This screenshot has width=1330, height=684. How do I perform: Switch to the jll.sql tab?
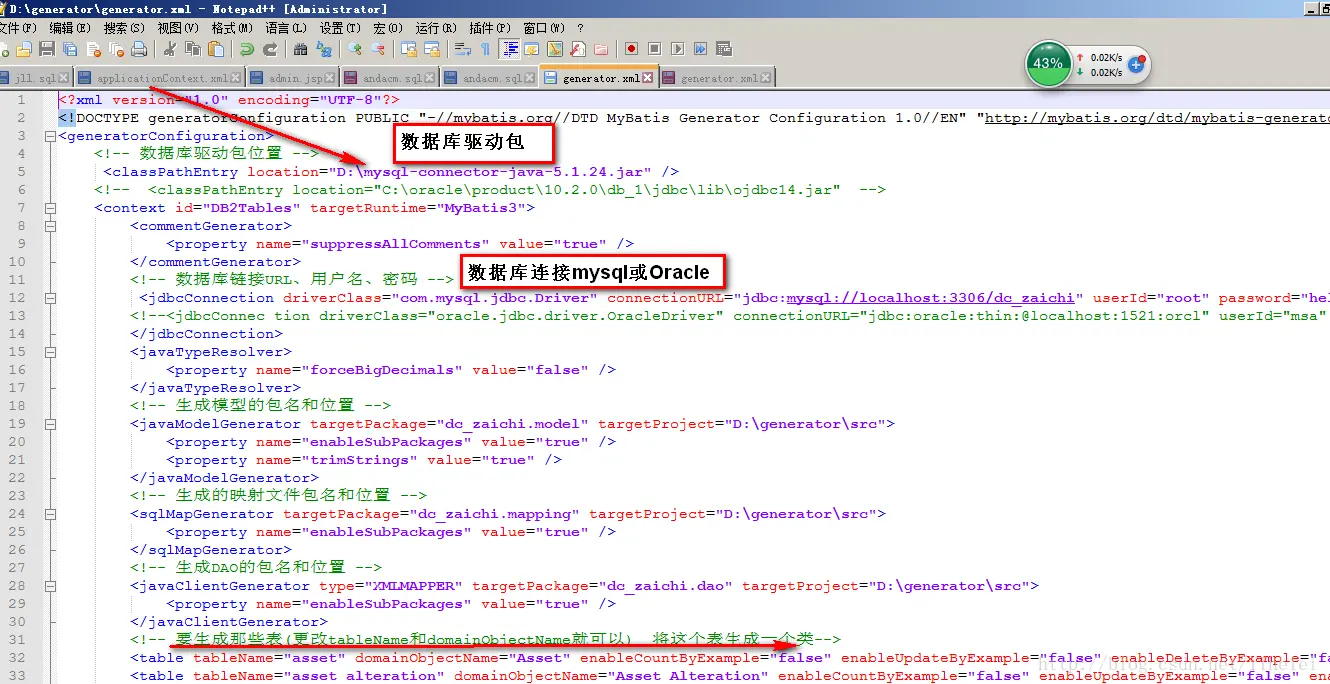pos(34,78)
